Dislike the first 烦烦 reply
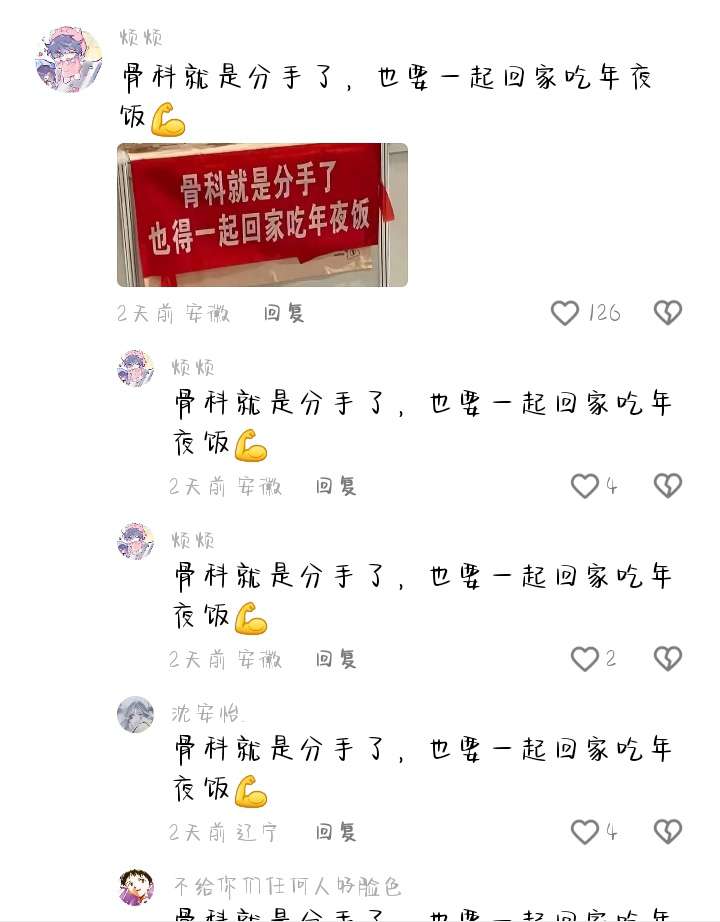The width and height of the screenshot is (720, 922). (668, 486)
